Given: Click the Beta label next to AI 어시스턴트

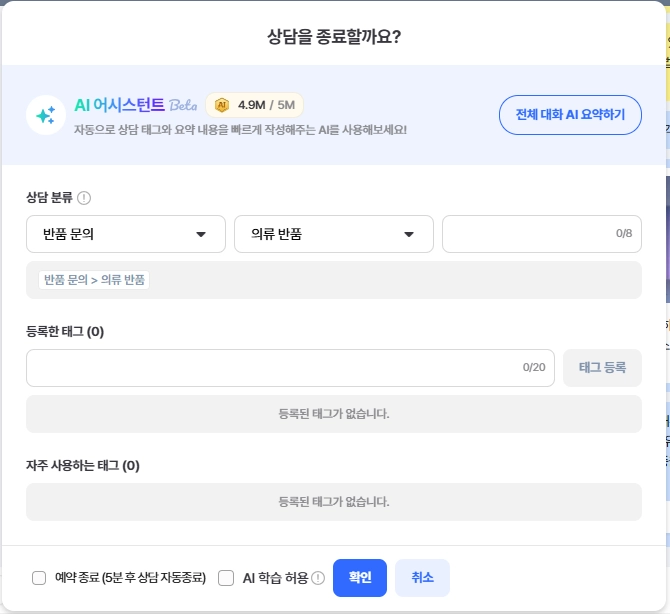Looking at the screenshot, I should coord(183,105).
